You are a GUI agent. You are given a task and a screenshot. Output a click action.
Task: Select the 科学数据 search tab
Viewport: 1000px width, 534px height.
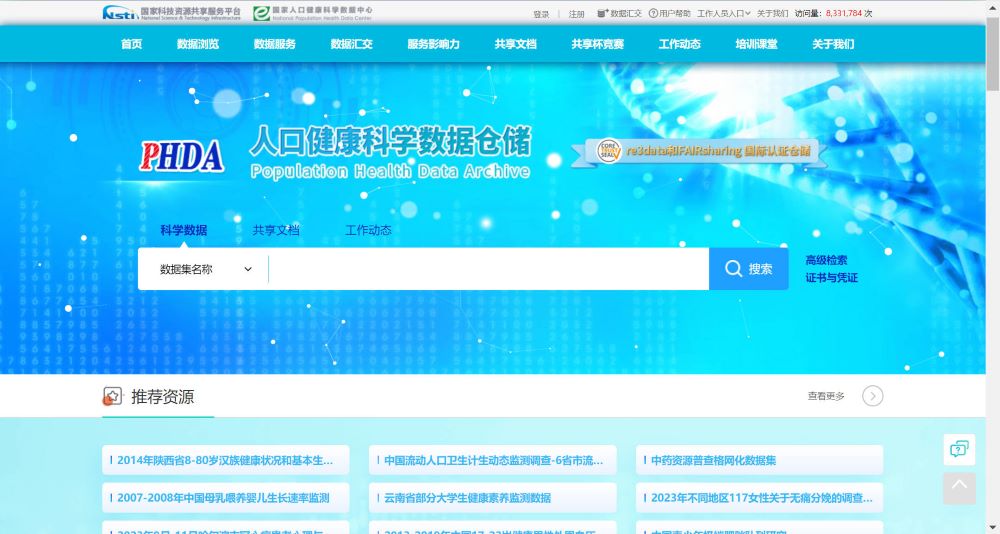184,230
